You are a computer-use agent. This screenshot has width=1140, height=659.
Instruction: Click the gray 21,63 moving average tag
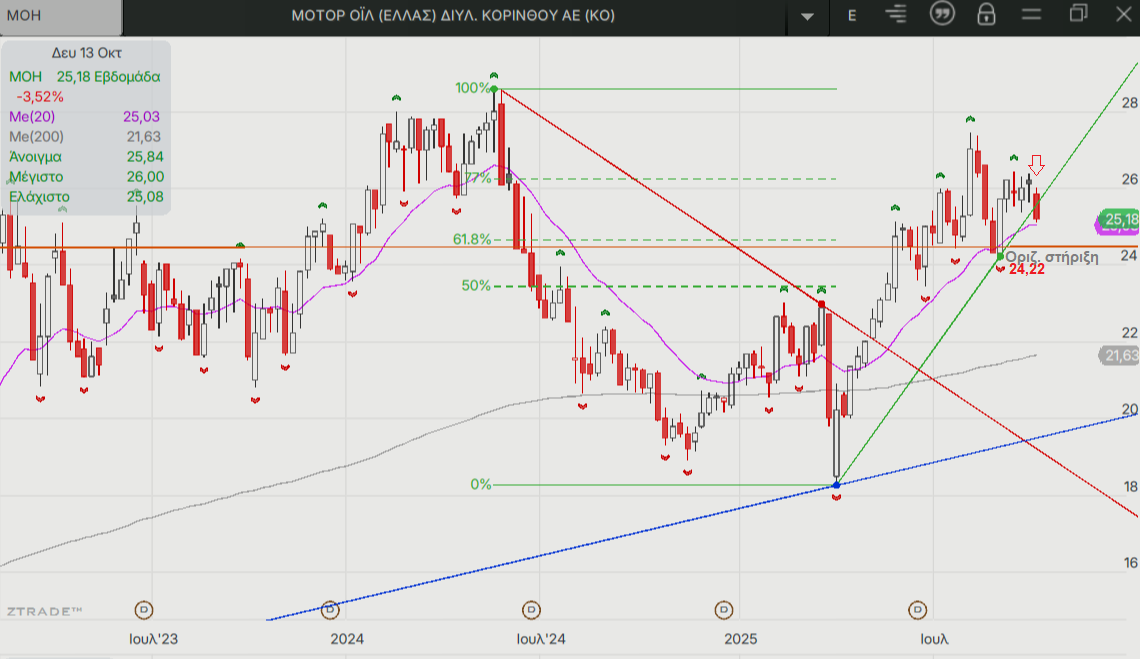pos(1119,355)
